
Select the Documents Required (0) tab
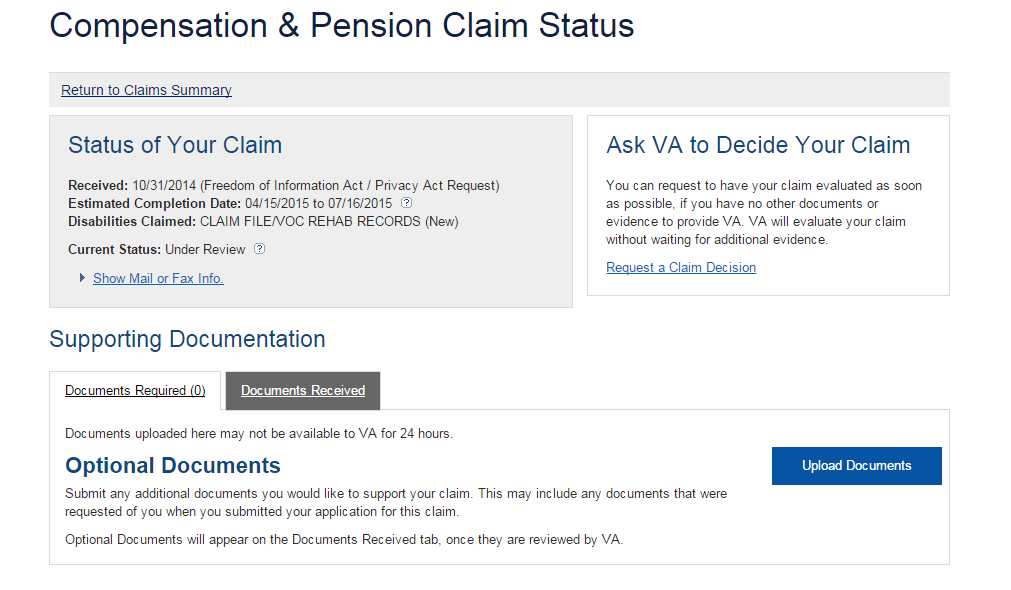pyautogui.click(x=135, y=391)
